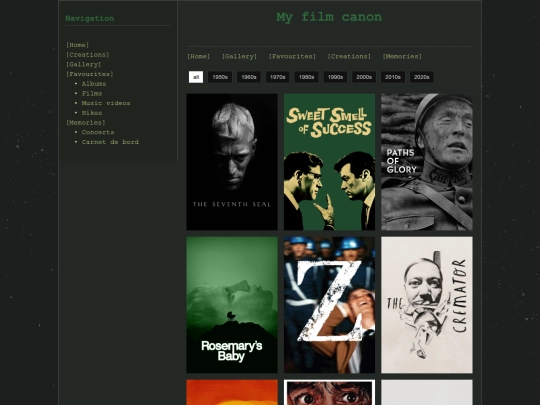This screenshot has height=405, width=540.
Task: Open the orange poster in the bottom row
Action: 232,392
